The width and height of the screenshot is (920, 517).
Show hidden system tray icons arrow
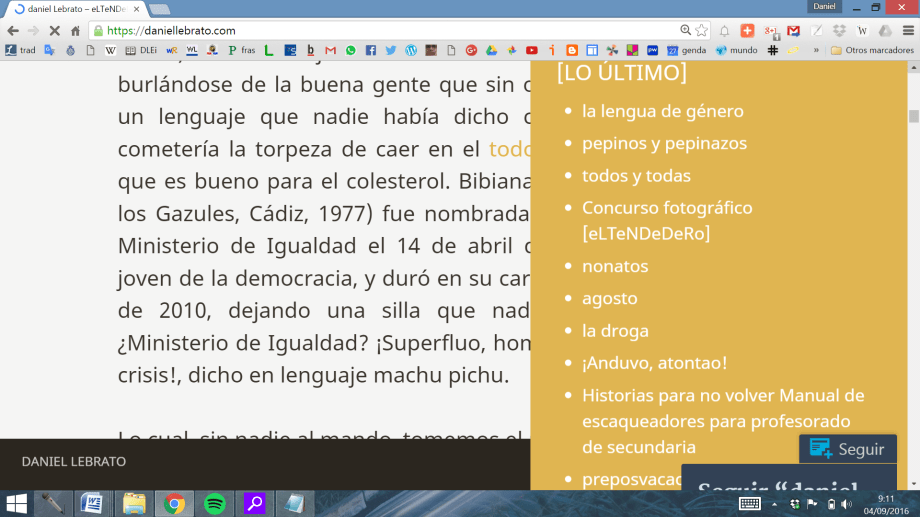[774, 504]
